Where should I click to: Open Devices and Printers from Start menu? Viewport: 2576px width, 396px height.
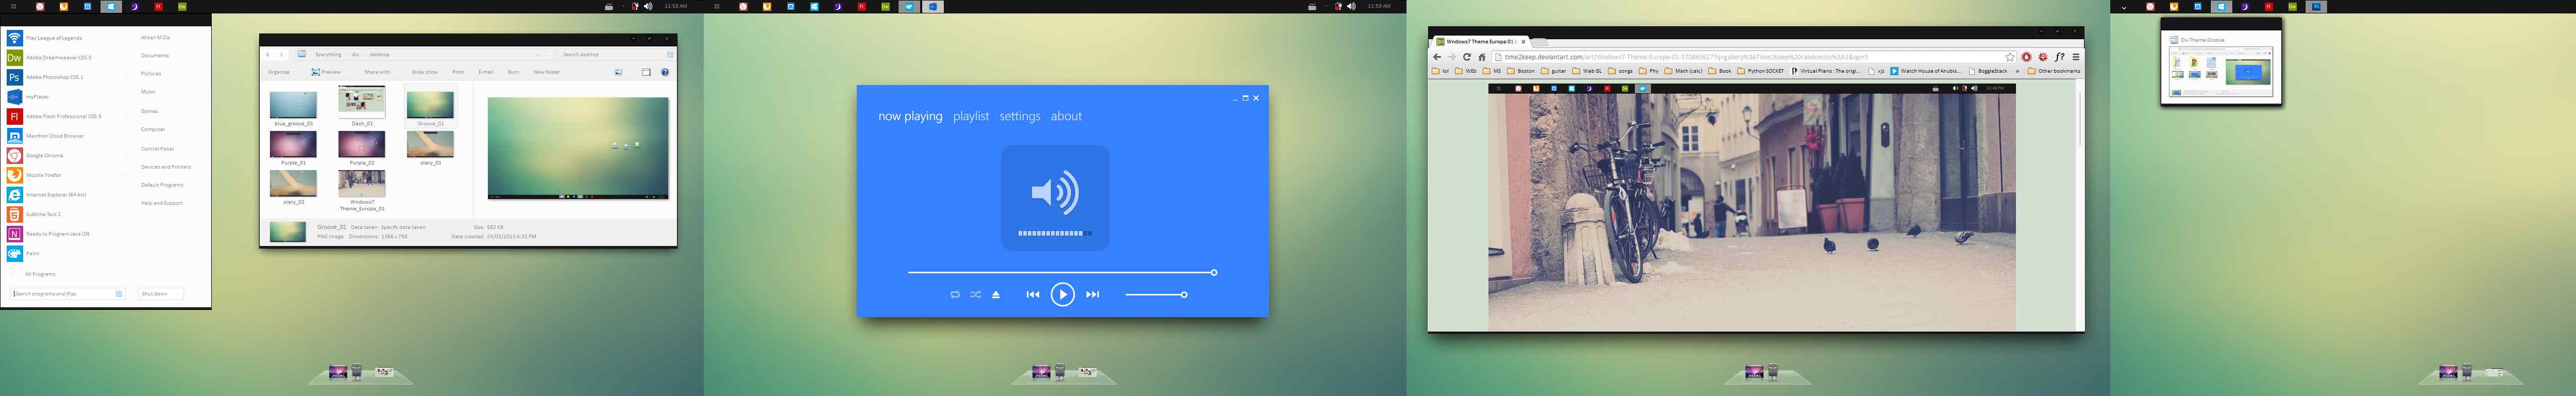tap(166, 167)
